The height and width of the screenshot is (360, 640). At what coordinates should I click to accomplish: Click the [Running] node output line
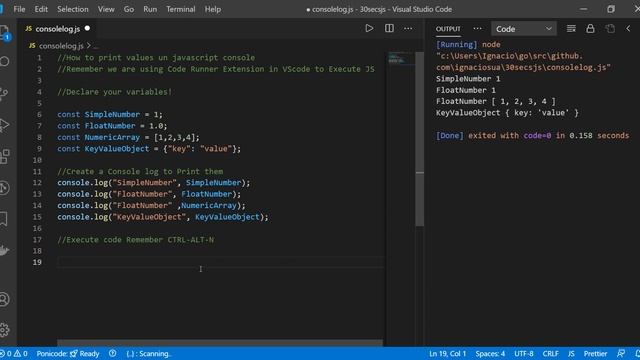(468, 44)
